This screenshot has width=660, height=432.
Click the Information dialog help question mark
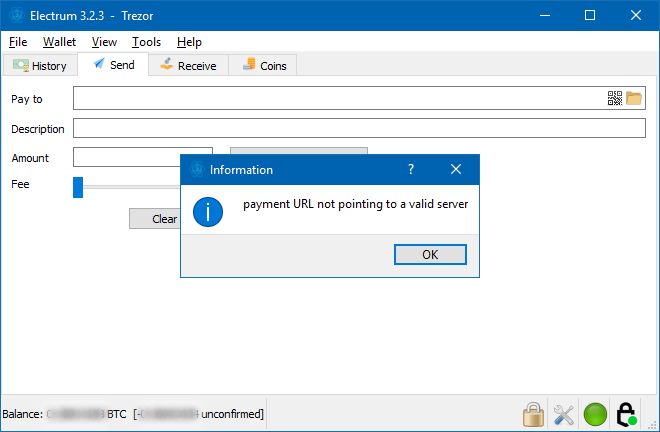tap(411, 169)
